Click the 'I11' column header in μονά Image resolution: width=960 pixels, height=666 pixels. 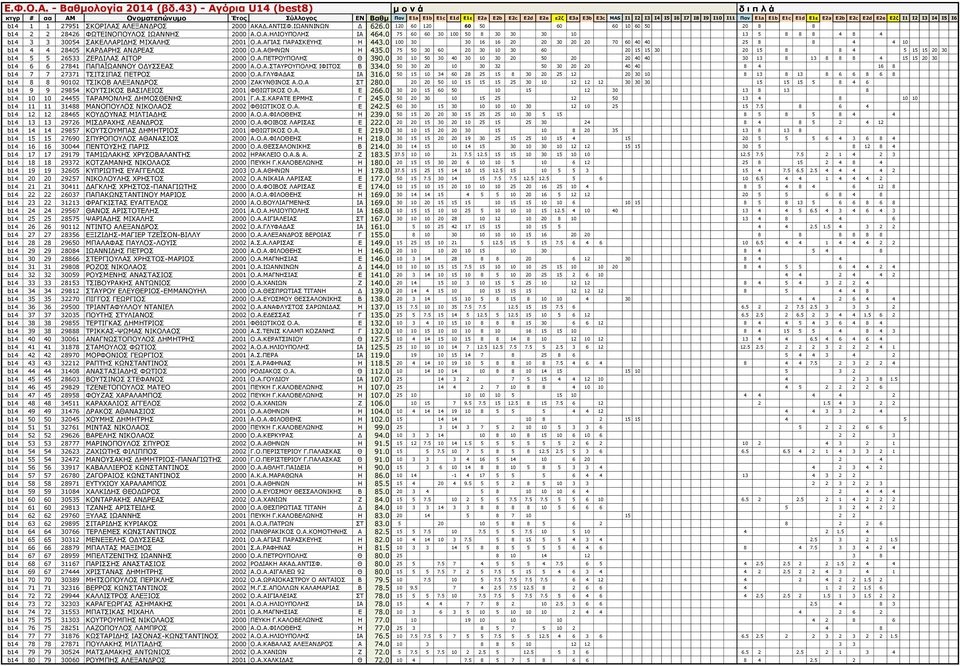pyautogui.click(x=730, y=19)
